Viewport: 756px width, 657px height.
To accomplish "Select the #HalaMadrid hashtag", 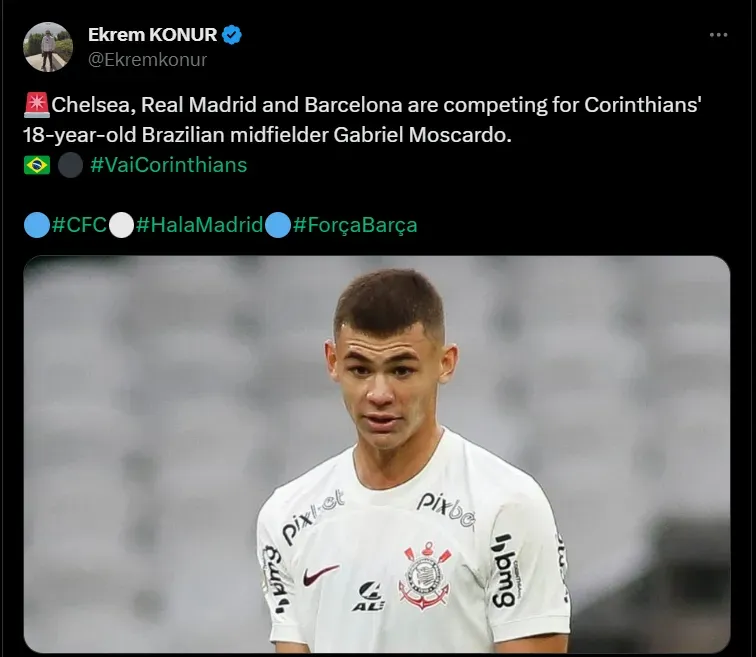I will [x=199, y=225].
